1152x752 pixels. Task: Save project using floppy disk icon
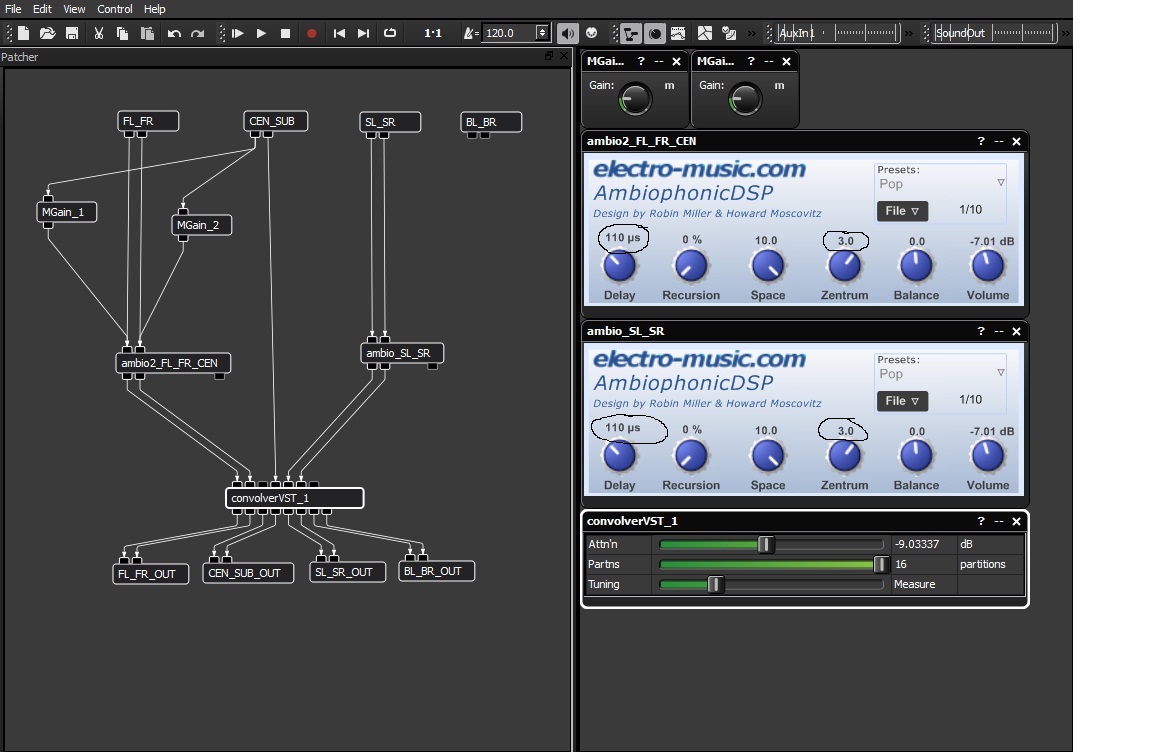[x=72, y=33]
